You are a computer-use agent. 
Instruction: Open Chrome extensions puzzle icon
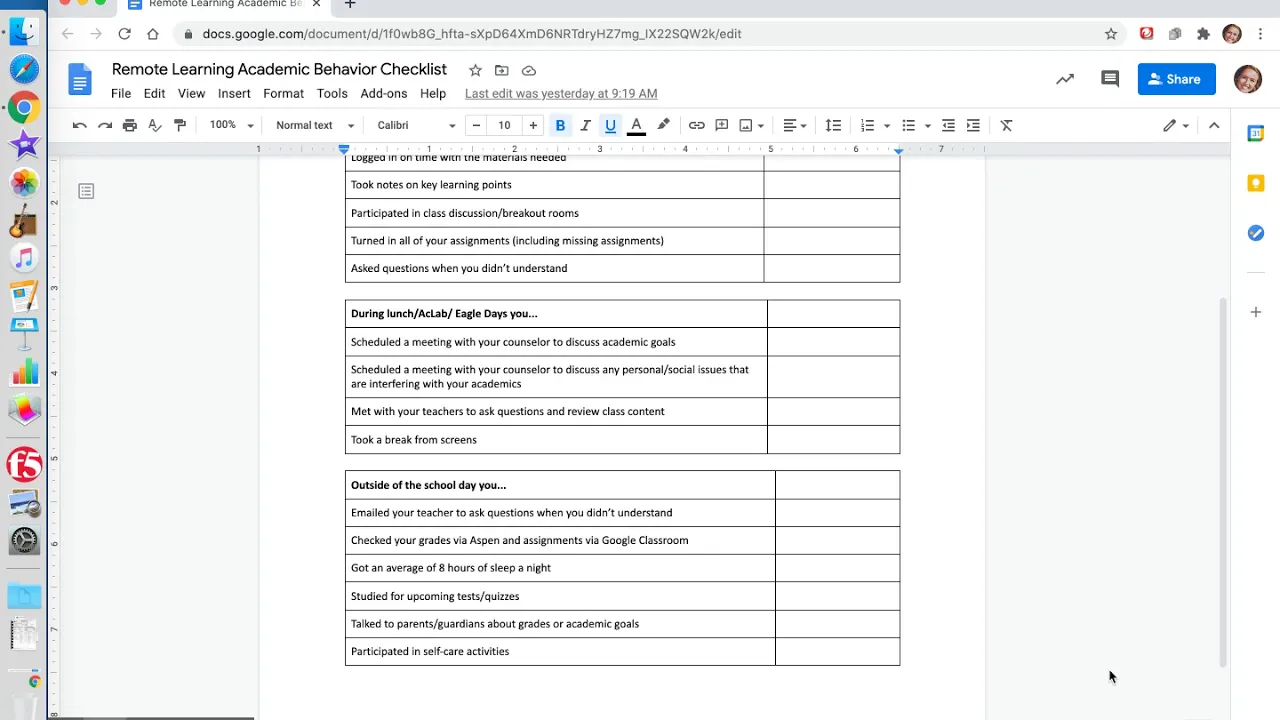tap(1203, 34)
